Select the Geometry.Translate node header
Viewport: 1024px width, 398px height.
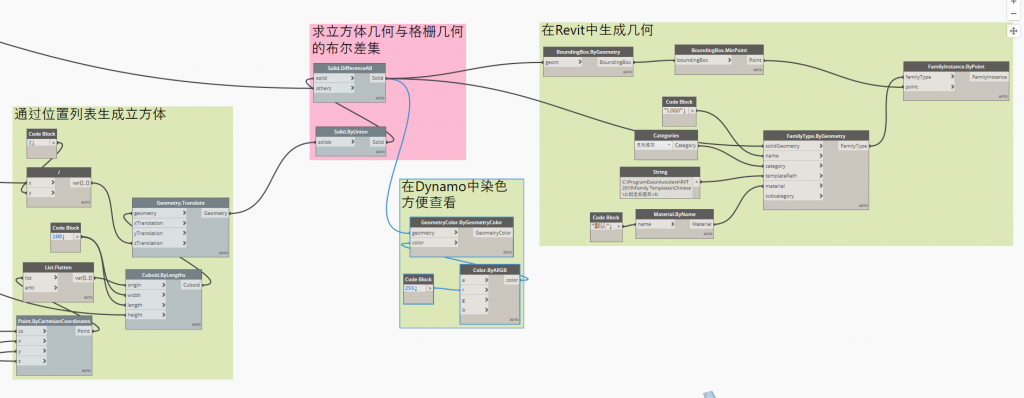point(180,203)
